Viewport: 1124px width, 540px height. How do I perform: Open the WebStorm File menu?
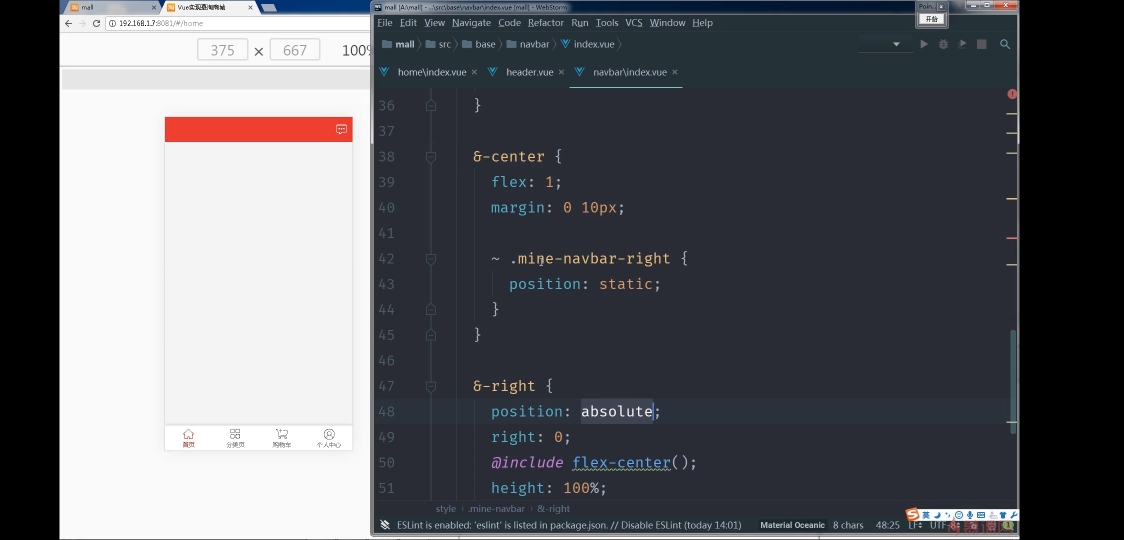coord(385,23)
